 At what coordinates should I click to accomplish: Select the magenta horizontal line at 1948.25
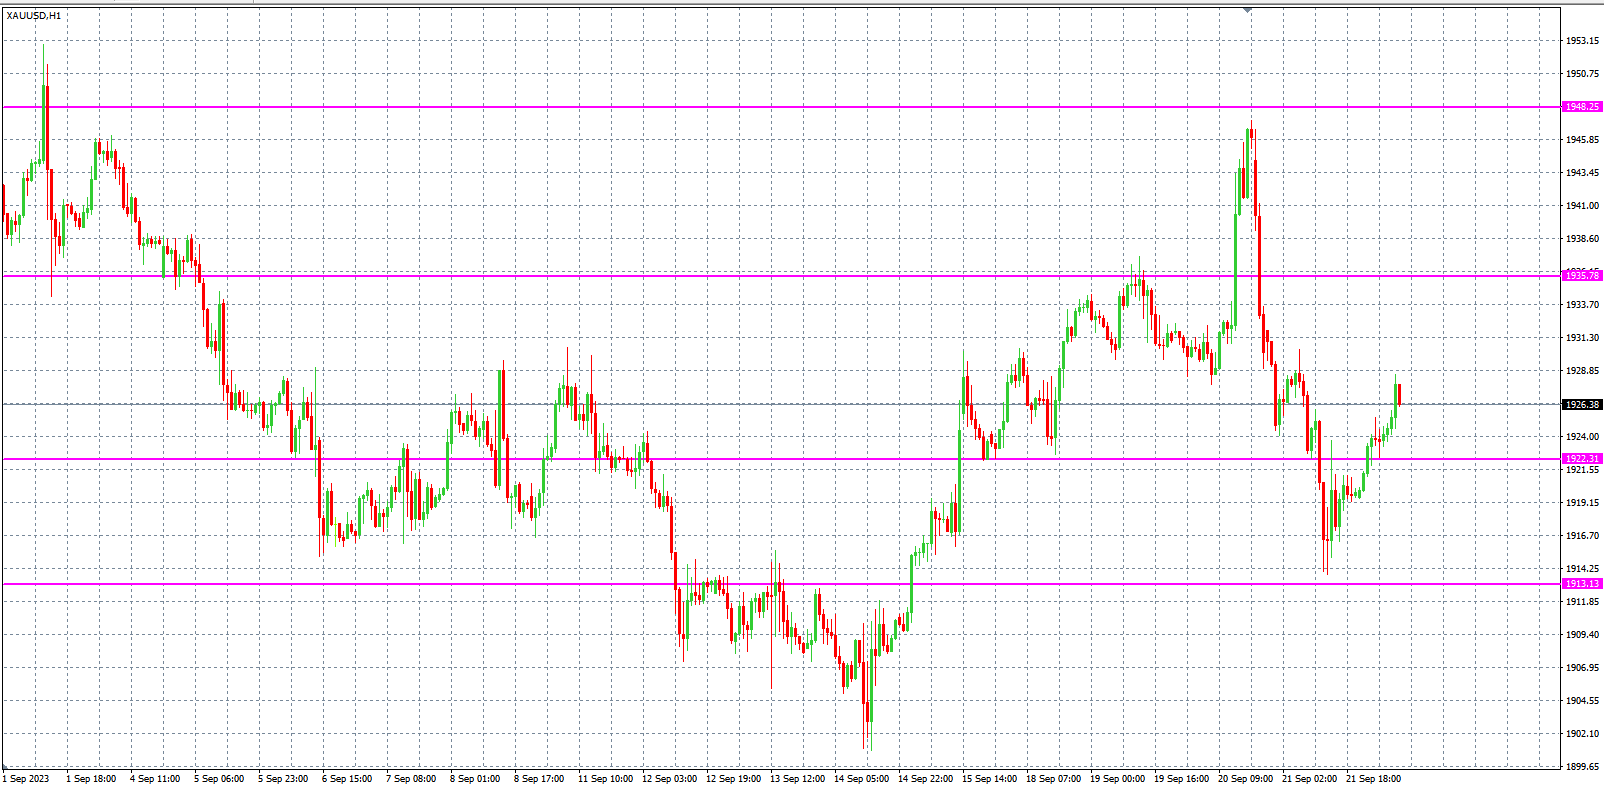pos(700,107)
